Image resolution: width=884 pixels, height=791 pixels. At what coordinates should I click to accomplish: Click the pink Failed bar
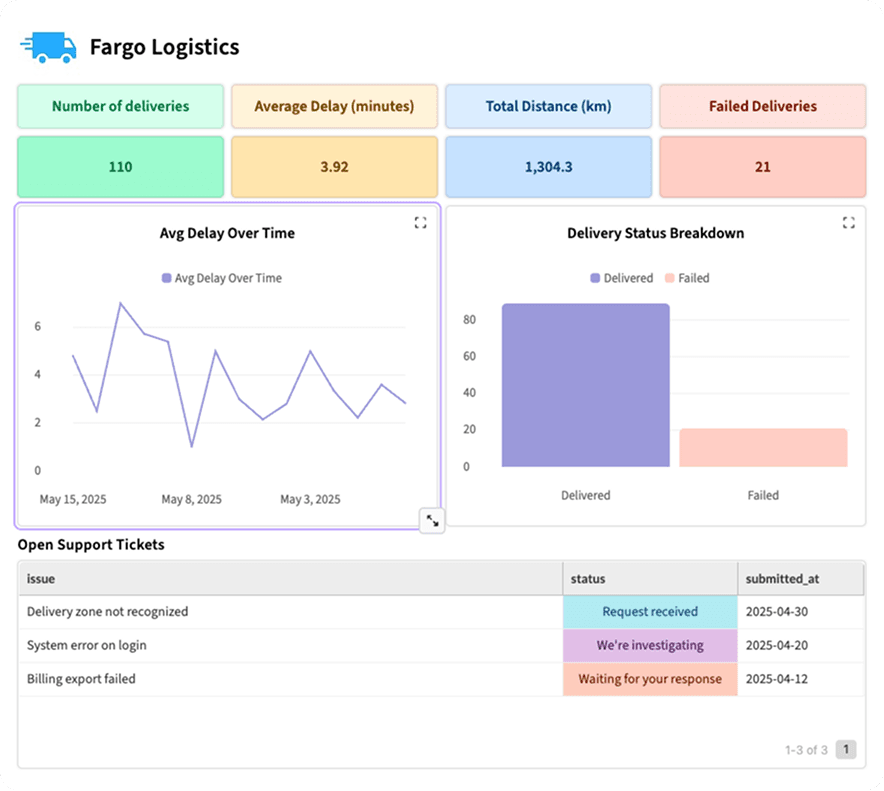(763, 448)
